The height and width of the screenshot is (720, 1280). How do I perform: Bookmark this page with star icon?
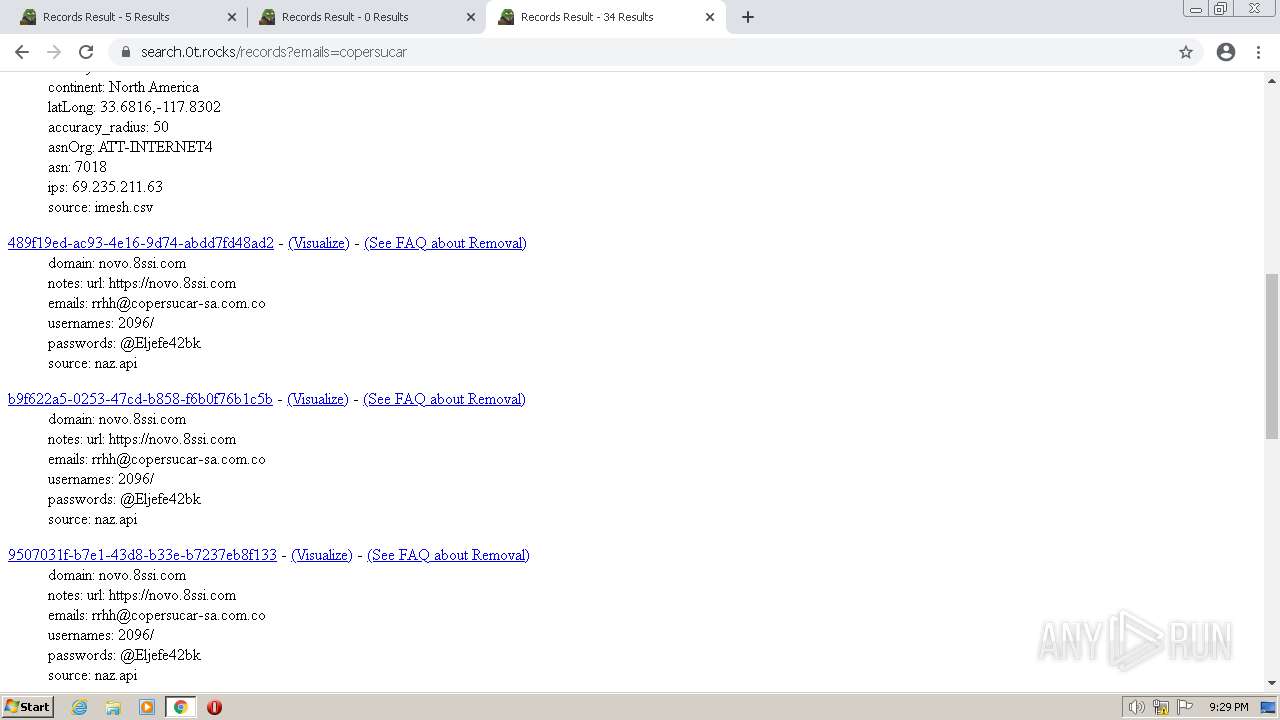pyautogui.click(x=1186, y=52)
